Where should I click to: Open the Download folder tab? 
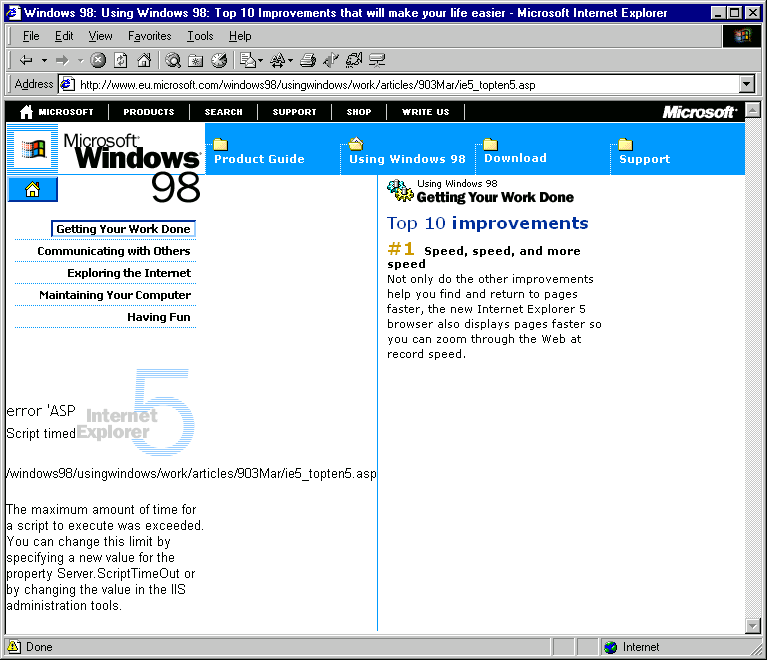coord(516,158)
